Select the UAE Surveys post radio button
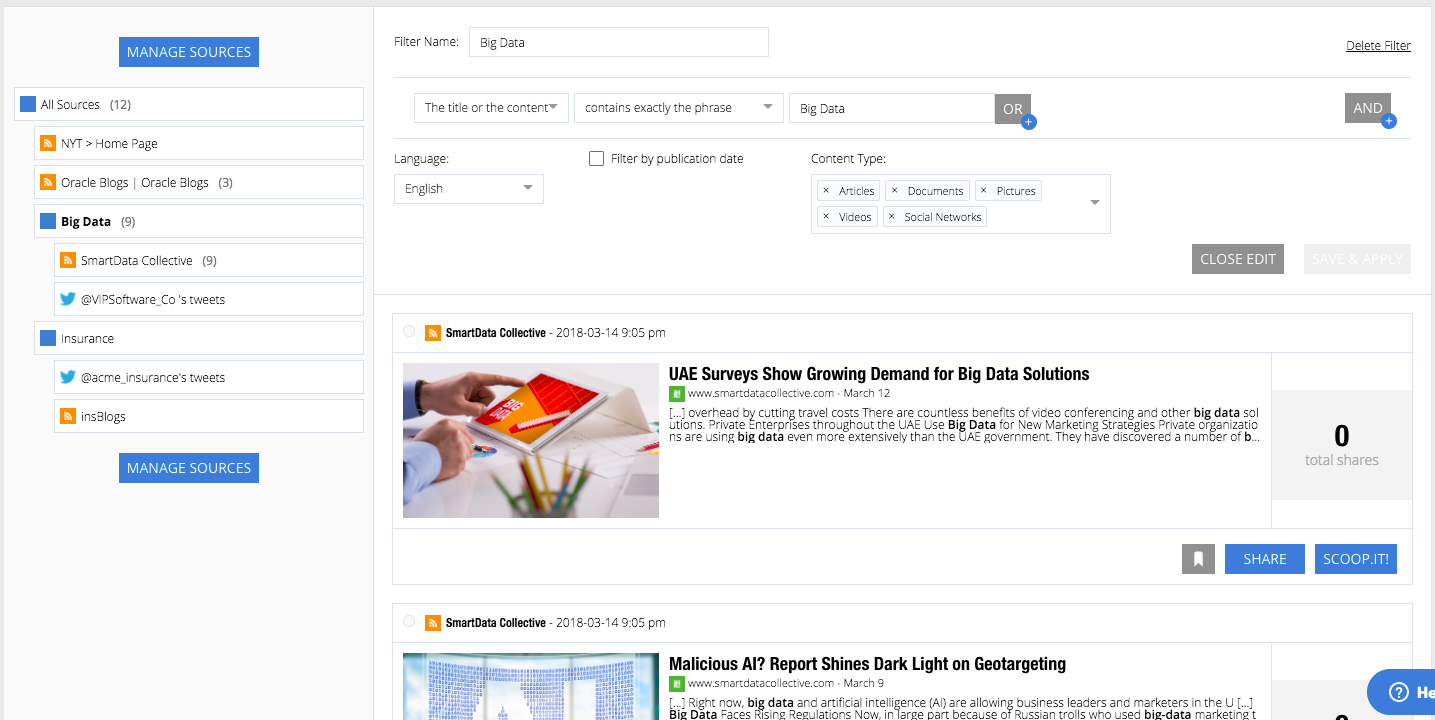Viewport: 1435px width, 720px height. [x=409, y=331]
